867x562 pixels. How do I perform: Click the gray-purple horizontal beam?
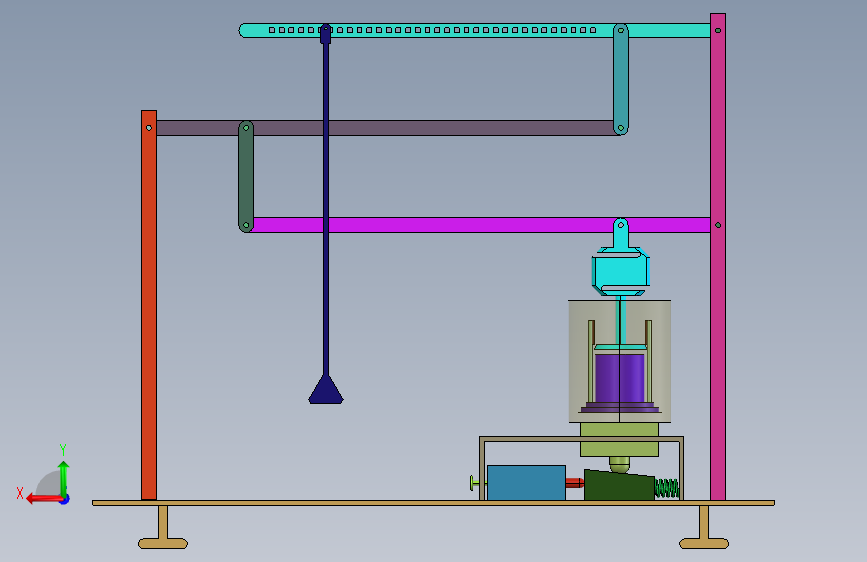click(387, 128)
